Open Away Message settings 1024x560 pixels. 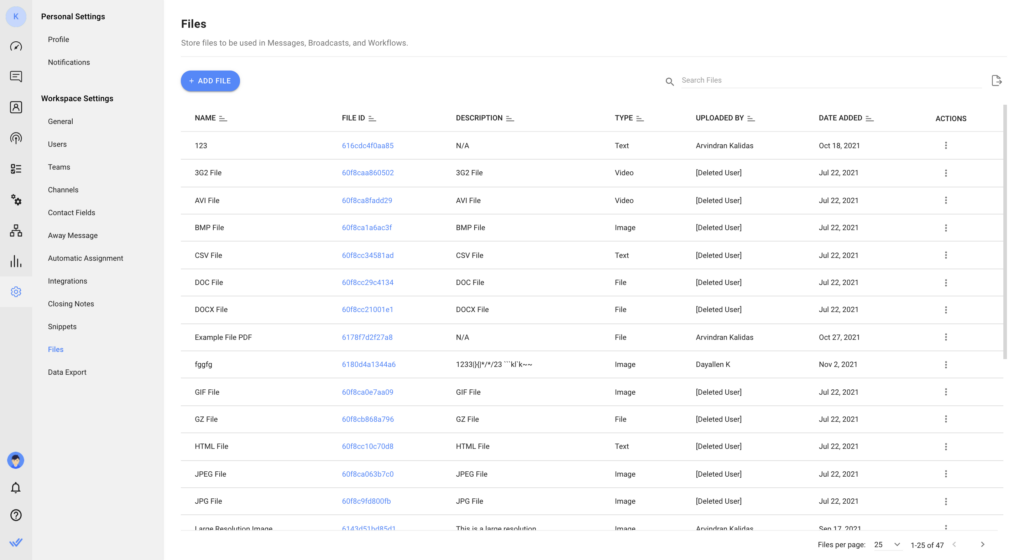[x=72, y=236]
